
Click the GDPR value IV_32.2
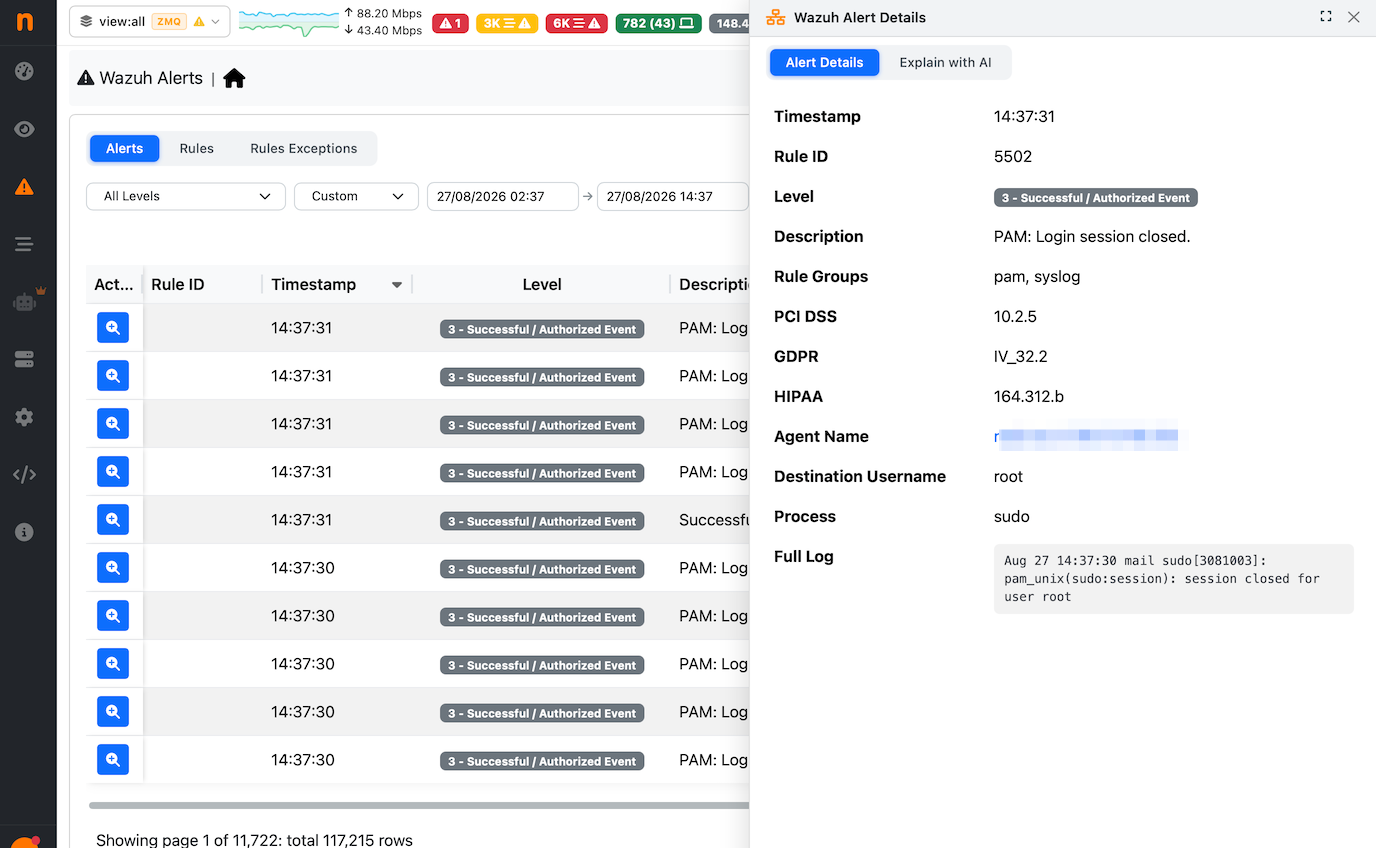pos(1021,357)
